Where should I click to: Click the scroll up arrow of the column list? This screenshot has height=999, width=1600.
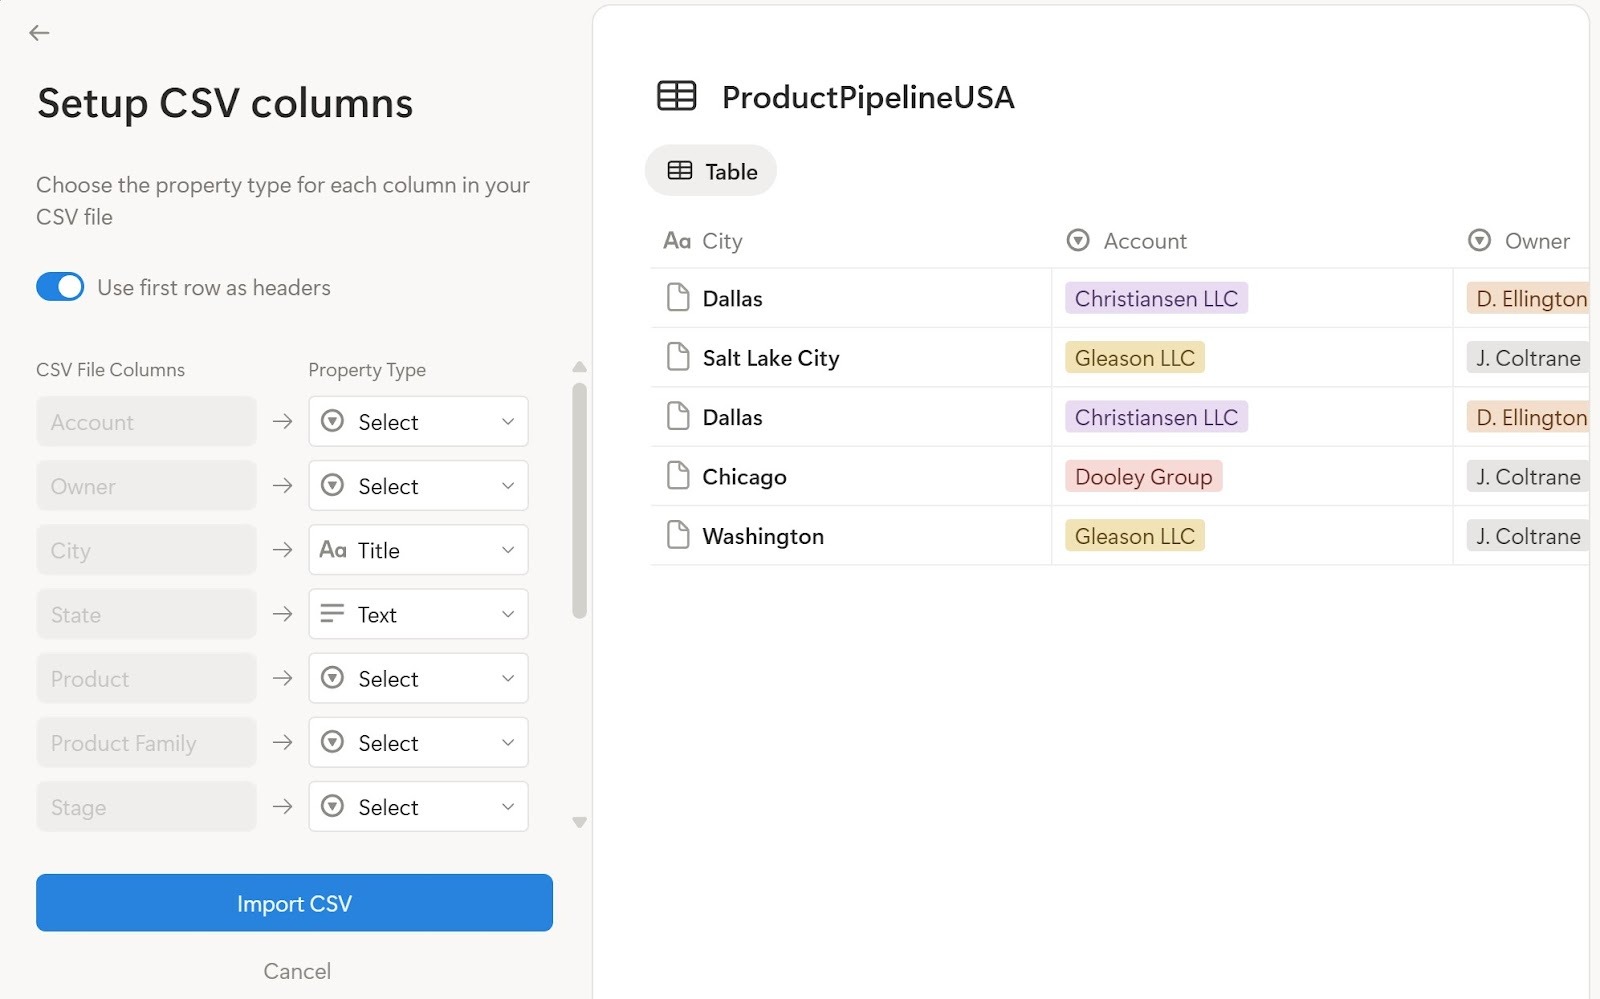click(579, 367)
